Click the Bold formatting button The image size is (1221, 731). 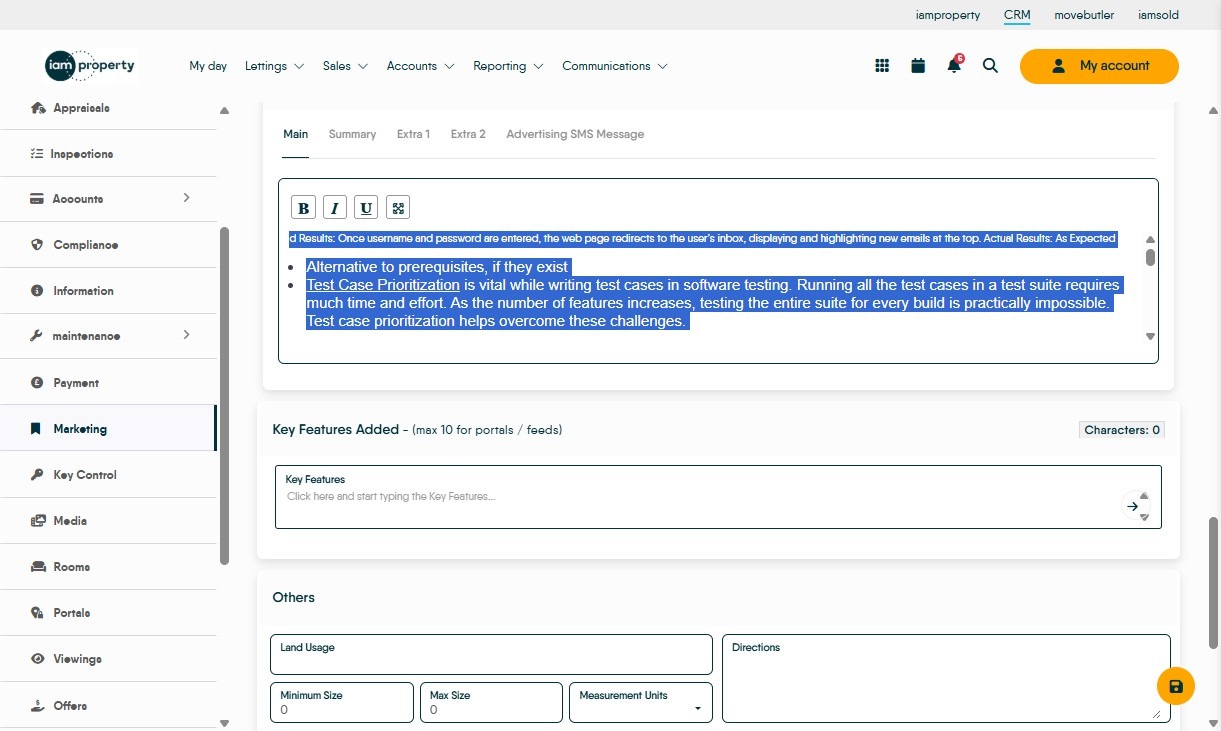(303, 208)
